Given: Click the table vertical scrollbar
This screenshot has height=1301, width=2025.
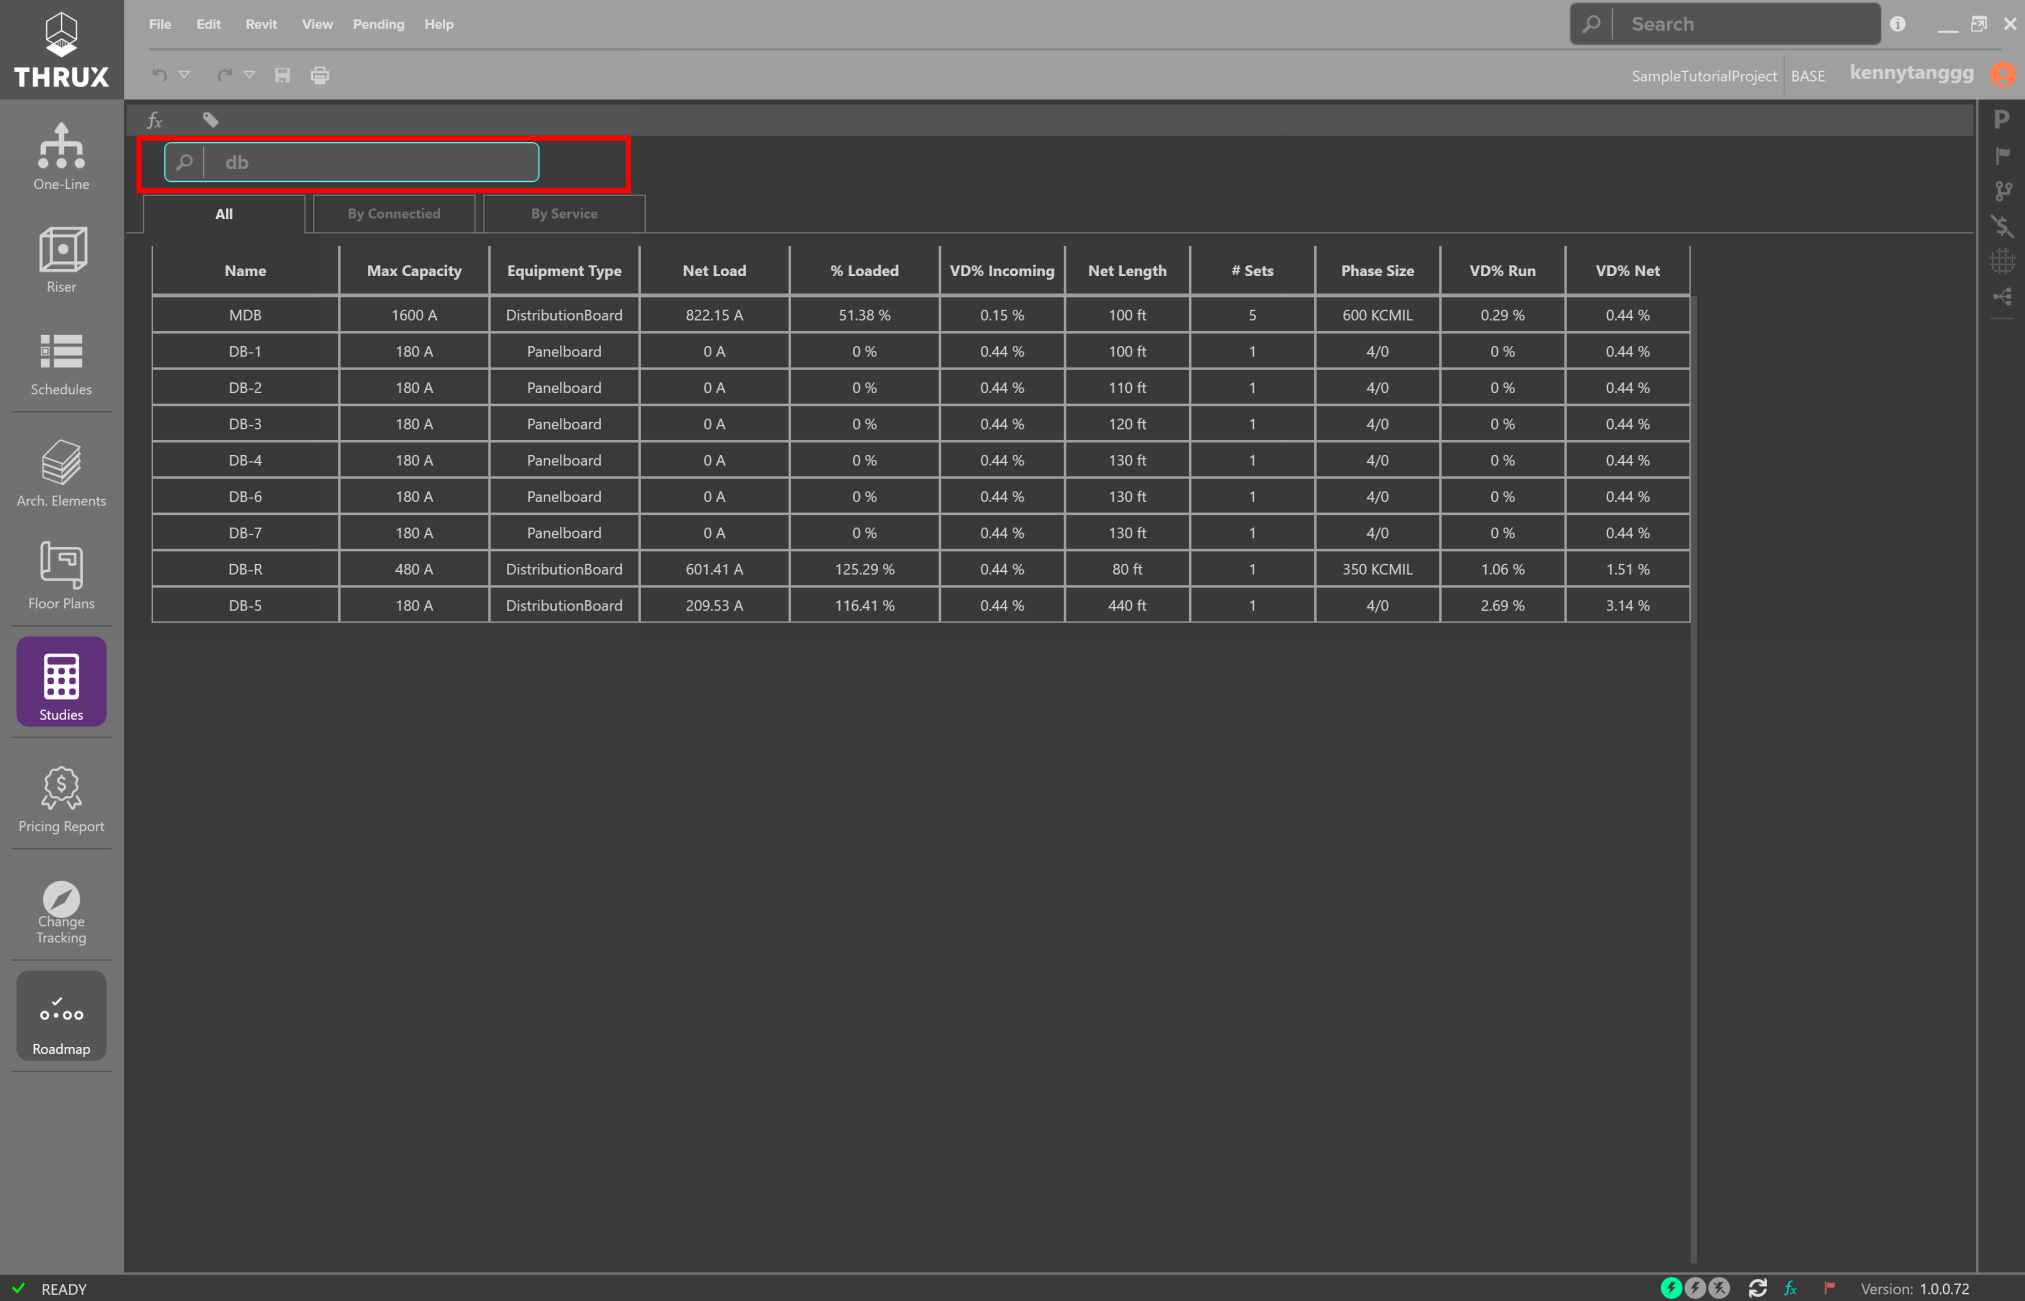Looking at the screenshot, I should [x=1693, y=779].
